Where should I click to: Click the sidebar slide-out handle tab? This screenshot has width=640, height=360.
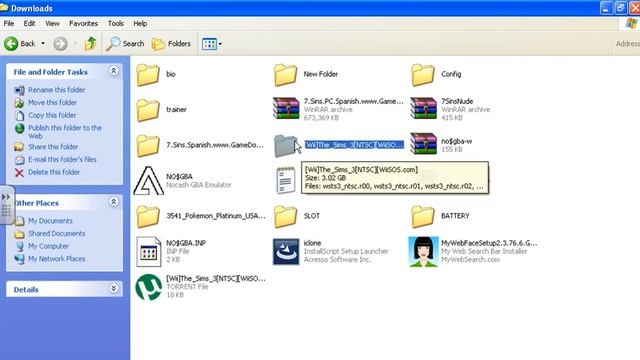[7, 205]
